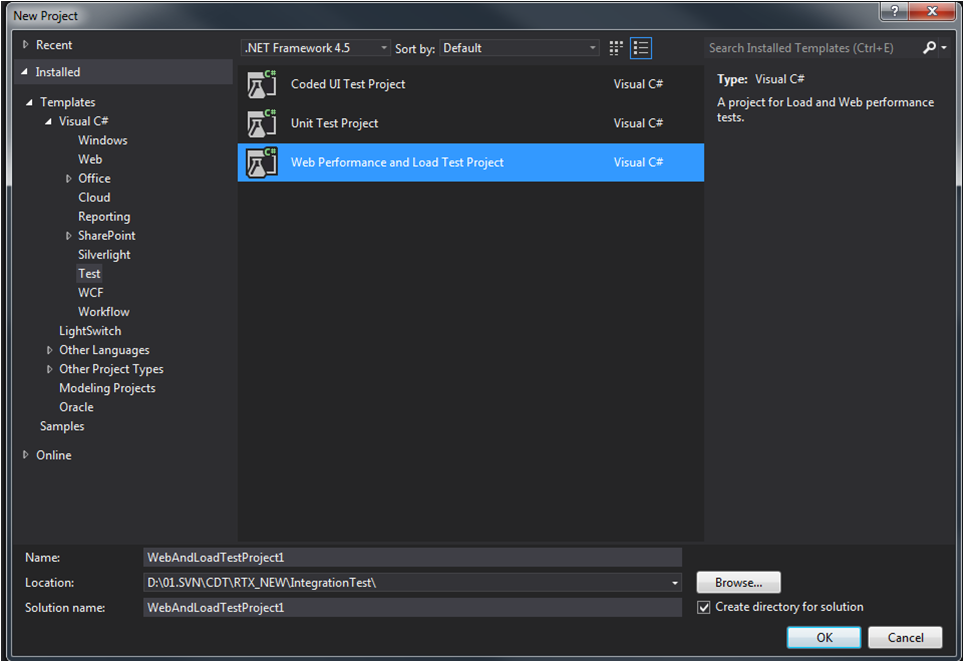Switch to medium icons list view
Image resolution: width=964 pixels, height=662 pixels.
[641, 48]
